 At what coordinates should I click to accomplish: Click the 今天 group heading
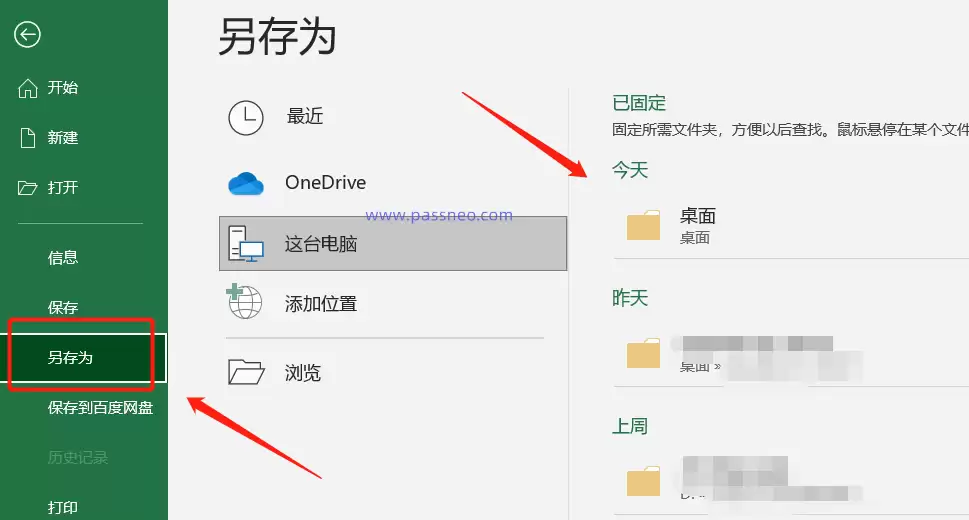pyautogui.click(x=630, y=170)
